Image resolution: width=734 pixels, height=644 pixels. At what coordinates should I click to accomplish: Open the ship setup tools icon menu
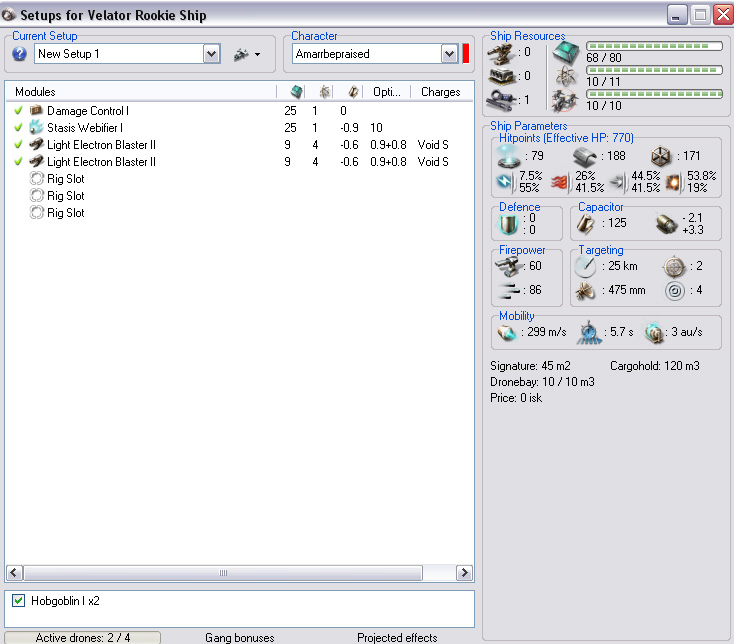tap(241, 54)
